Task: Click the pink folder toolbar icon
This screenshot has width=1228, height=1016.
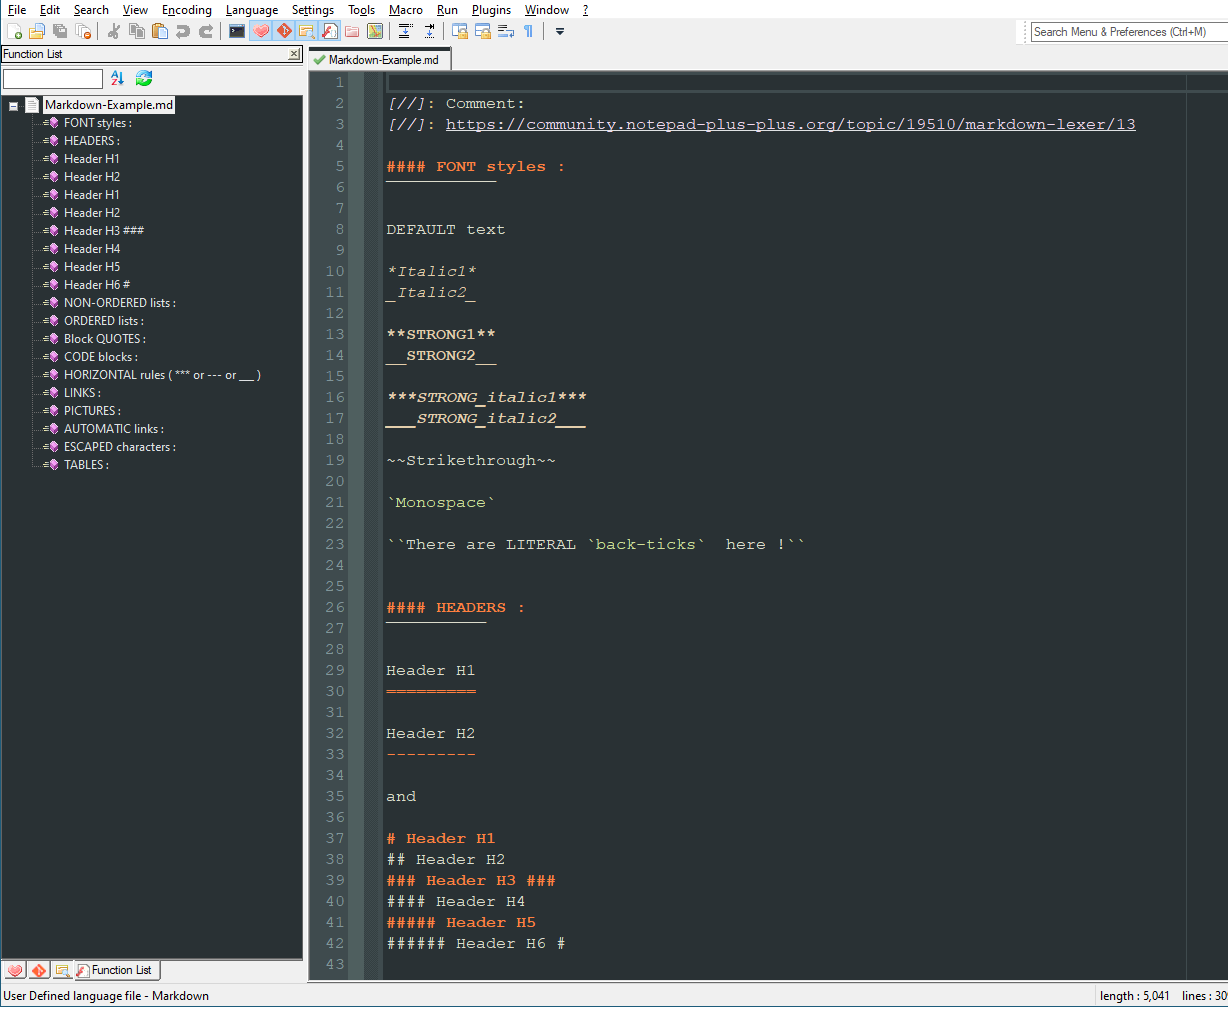Action: pyautogui.click(x=352, y=31)
